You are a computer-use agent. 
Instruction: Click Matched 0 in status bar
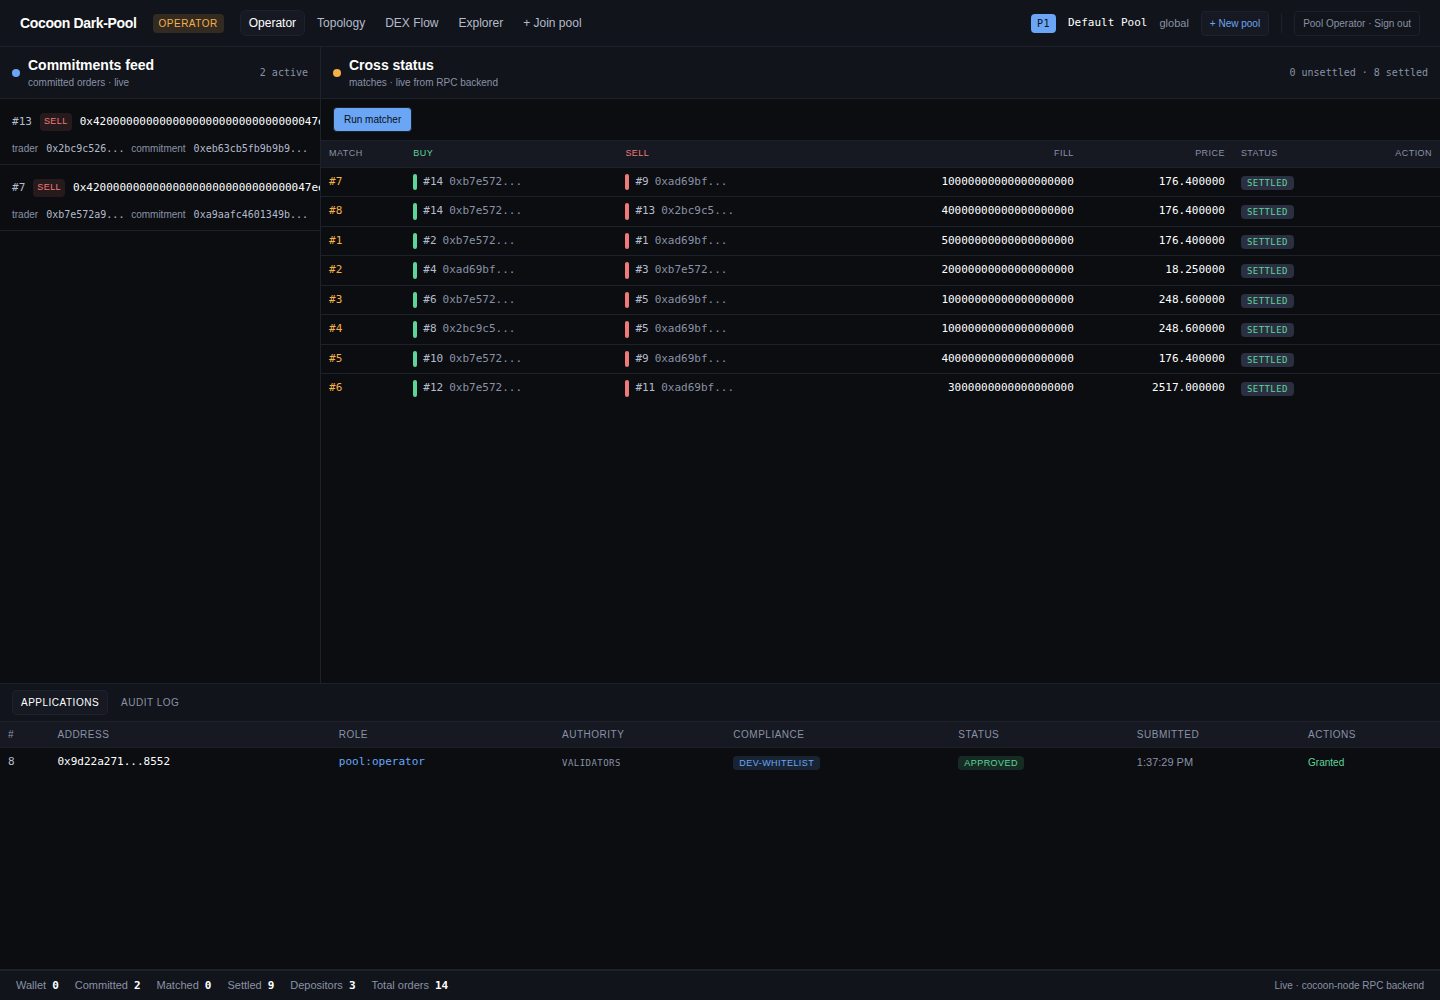(184, 985)
